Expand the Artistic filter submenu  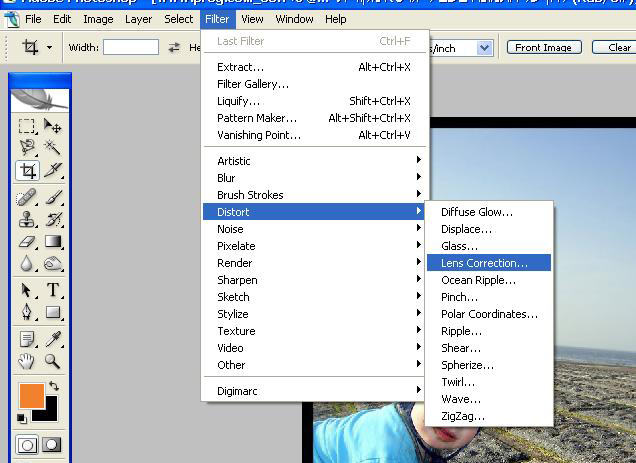[312, 161]
